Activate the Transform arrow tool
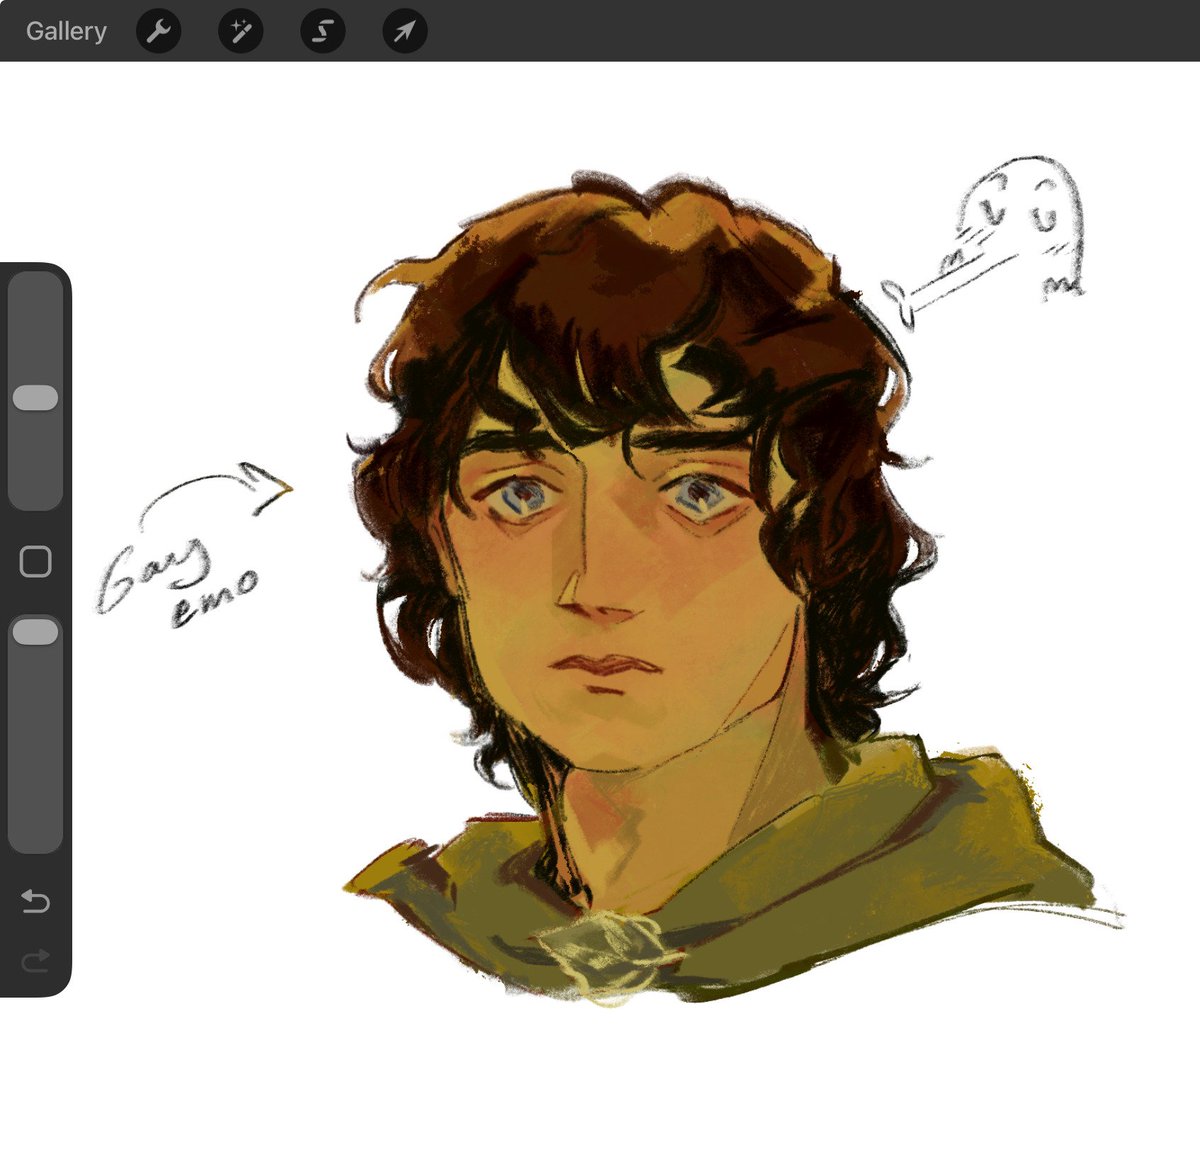 click(x=404, y=31)
